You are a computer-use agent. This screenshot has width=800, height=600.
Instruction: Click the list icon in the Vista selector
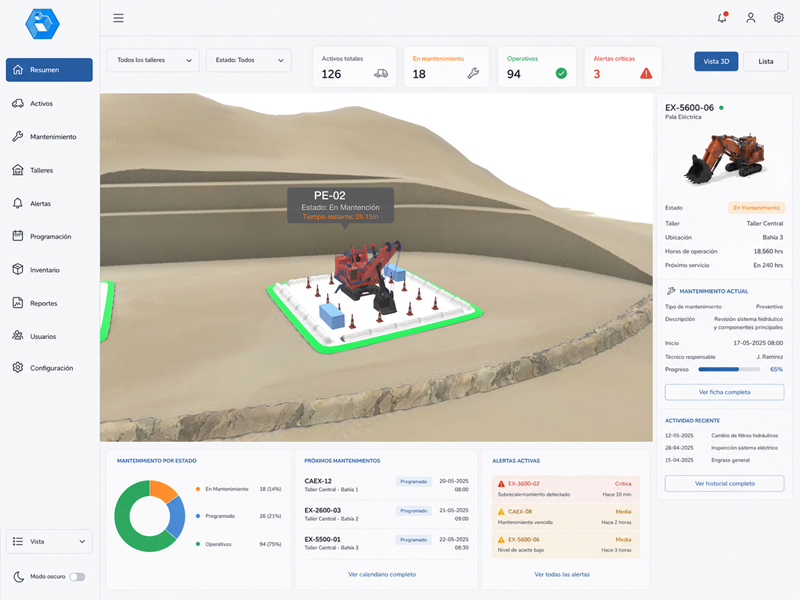coord(18,541)
